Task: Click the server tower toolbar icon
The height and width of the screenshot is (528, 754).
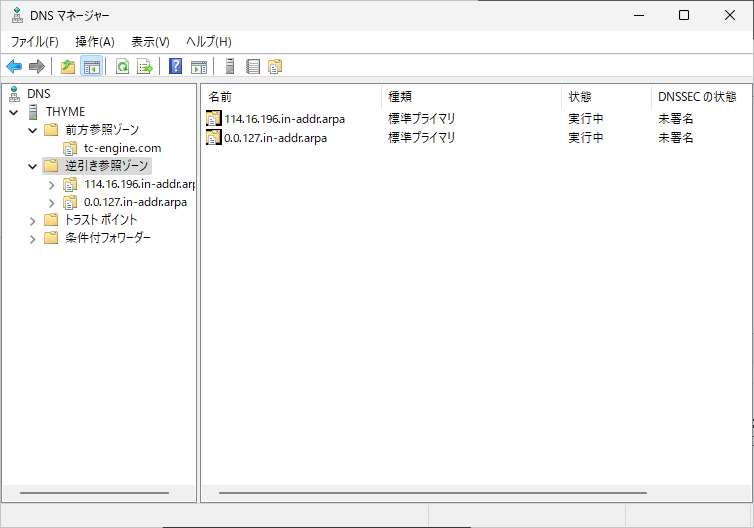Action: tap(230, 66)
